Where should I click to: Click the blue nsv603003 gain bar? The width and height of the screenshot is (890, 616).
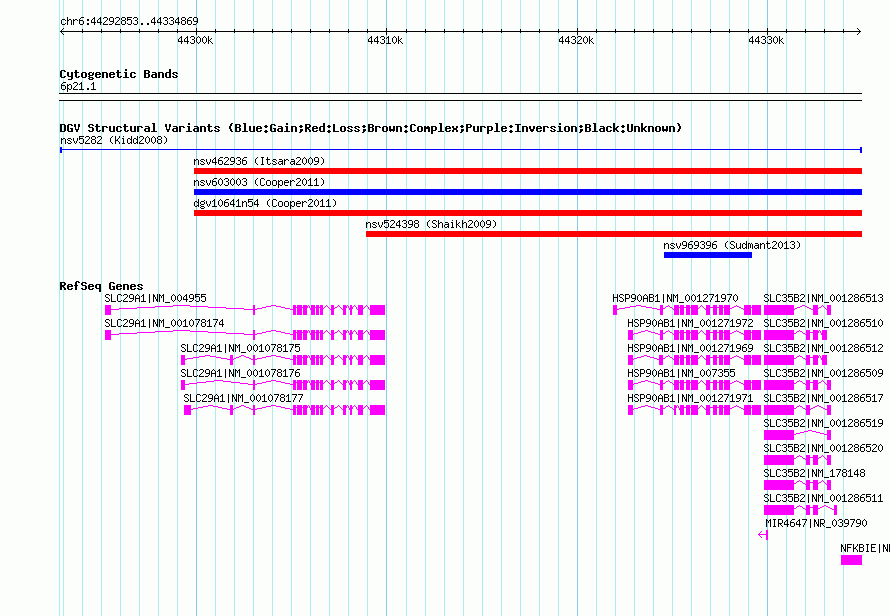pos(528,192)
